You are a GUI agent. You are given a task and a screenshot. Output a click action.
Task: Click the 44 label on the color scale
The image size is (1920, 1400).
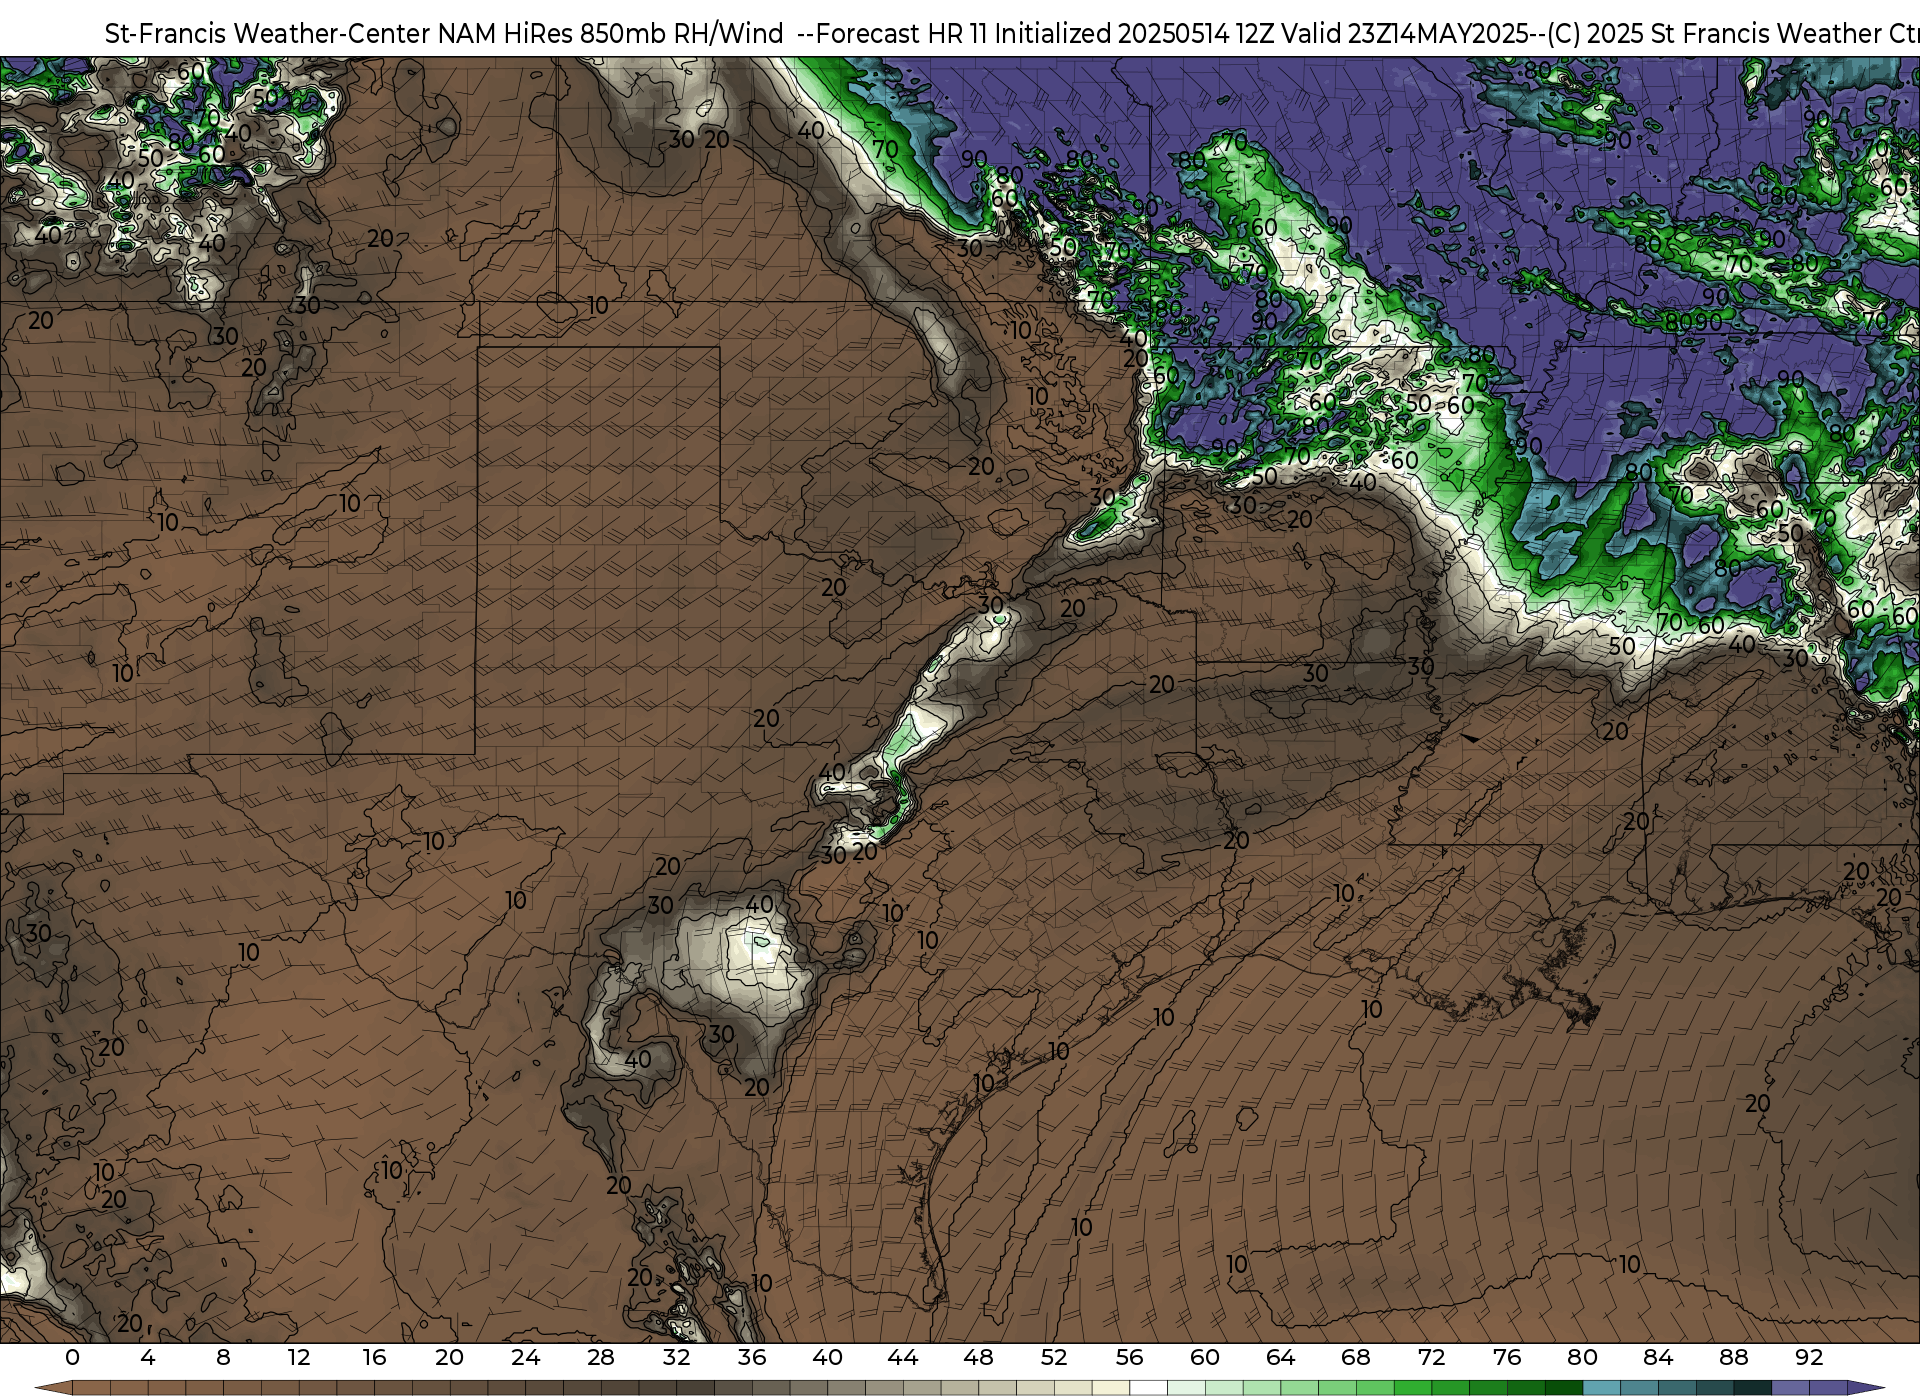click(903, 1357)
